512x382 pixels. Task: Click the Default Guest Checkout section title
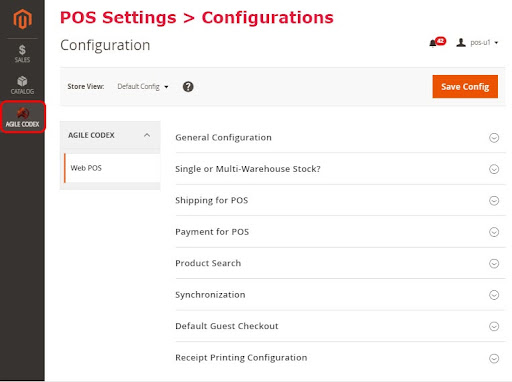click(227, 326)
